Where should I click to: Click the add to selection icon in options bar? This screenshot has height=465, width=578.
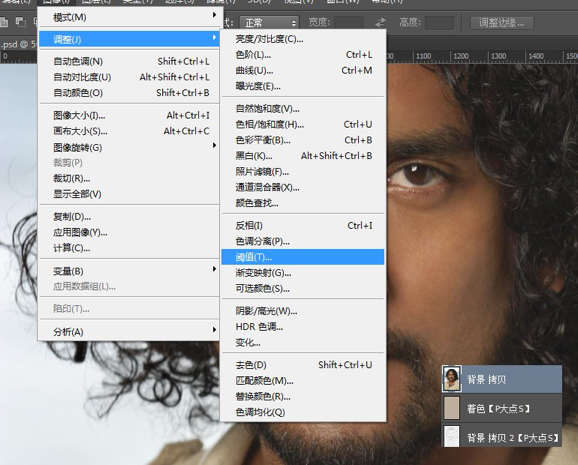click(x=4, y=22)
